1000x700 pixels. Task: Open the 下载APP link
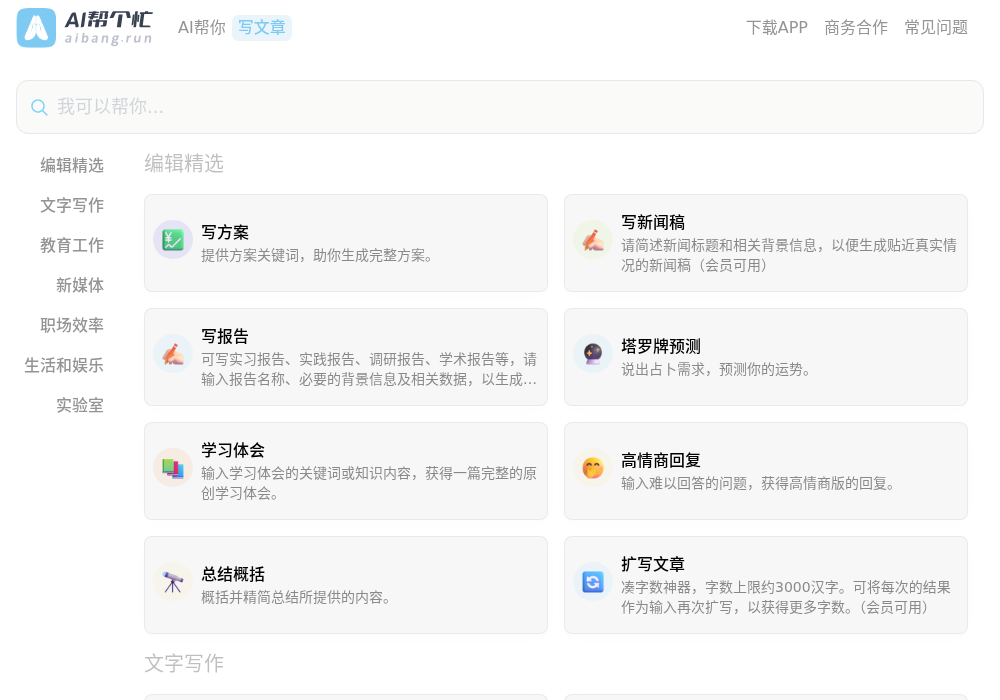777,27
